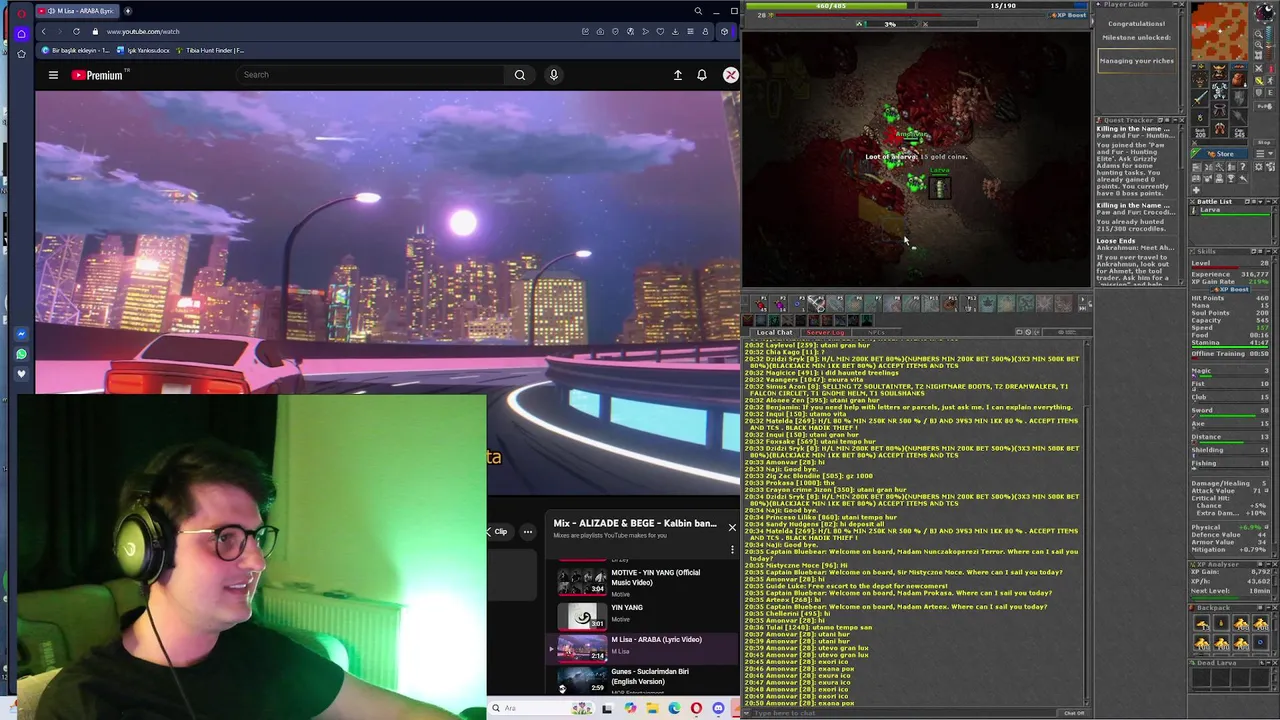Start voice search with microphone icon
This screenshot has height=720, width=1280.
coord(554,75)
